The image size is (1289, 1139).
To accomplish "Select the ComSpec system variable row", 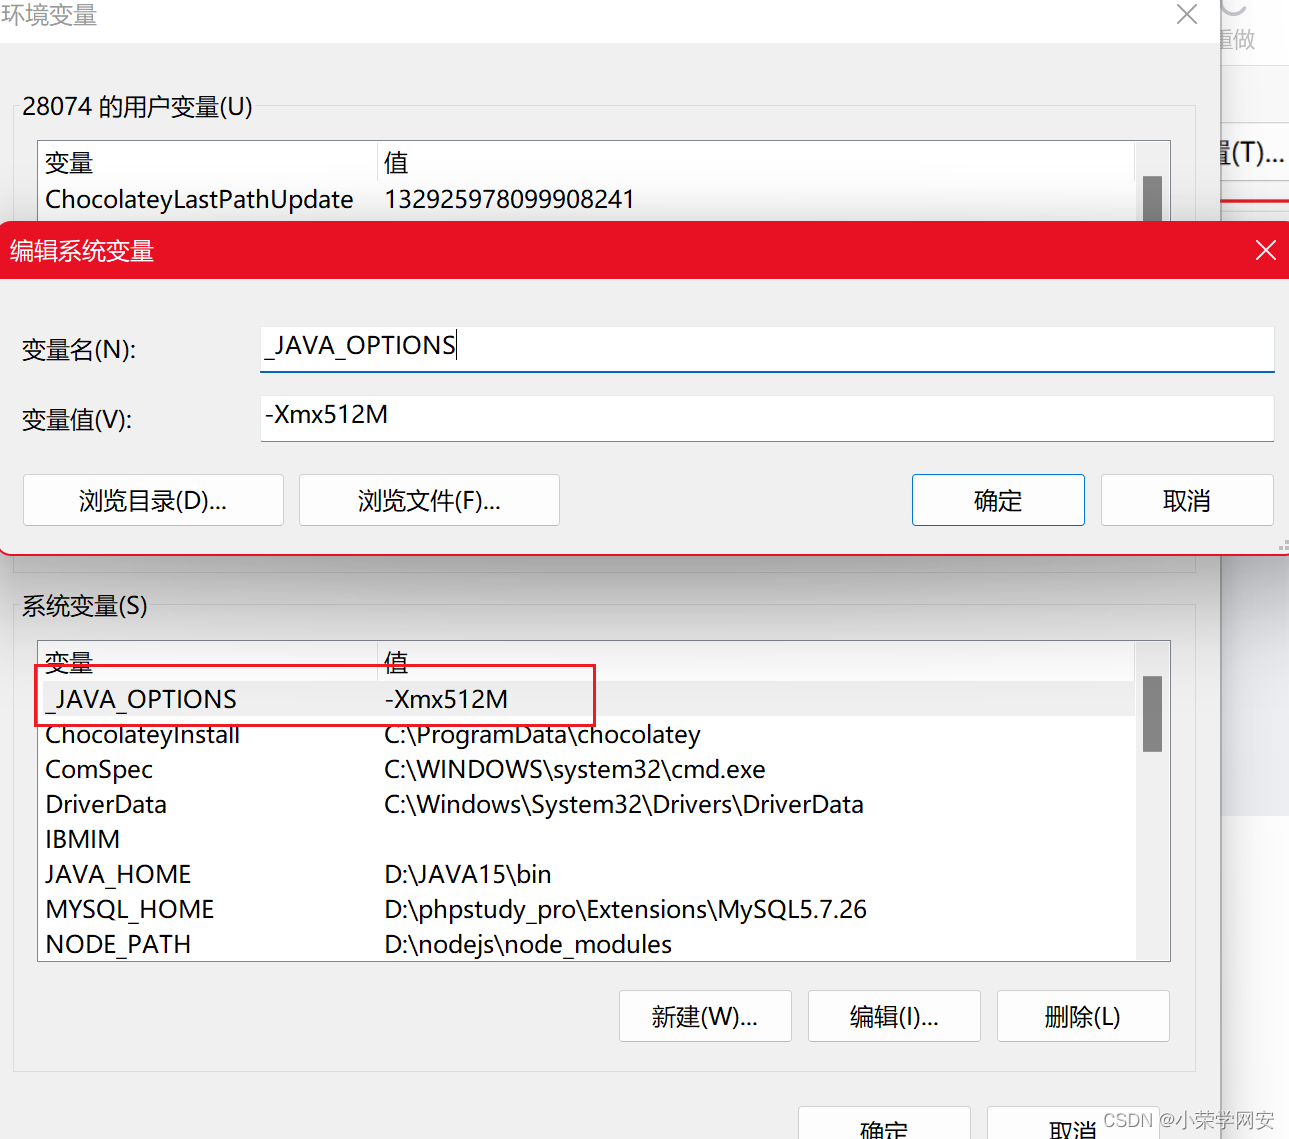I will [586, 769].
